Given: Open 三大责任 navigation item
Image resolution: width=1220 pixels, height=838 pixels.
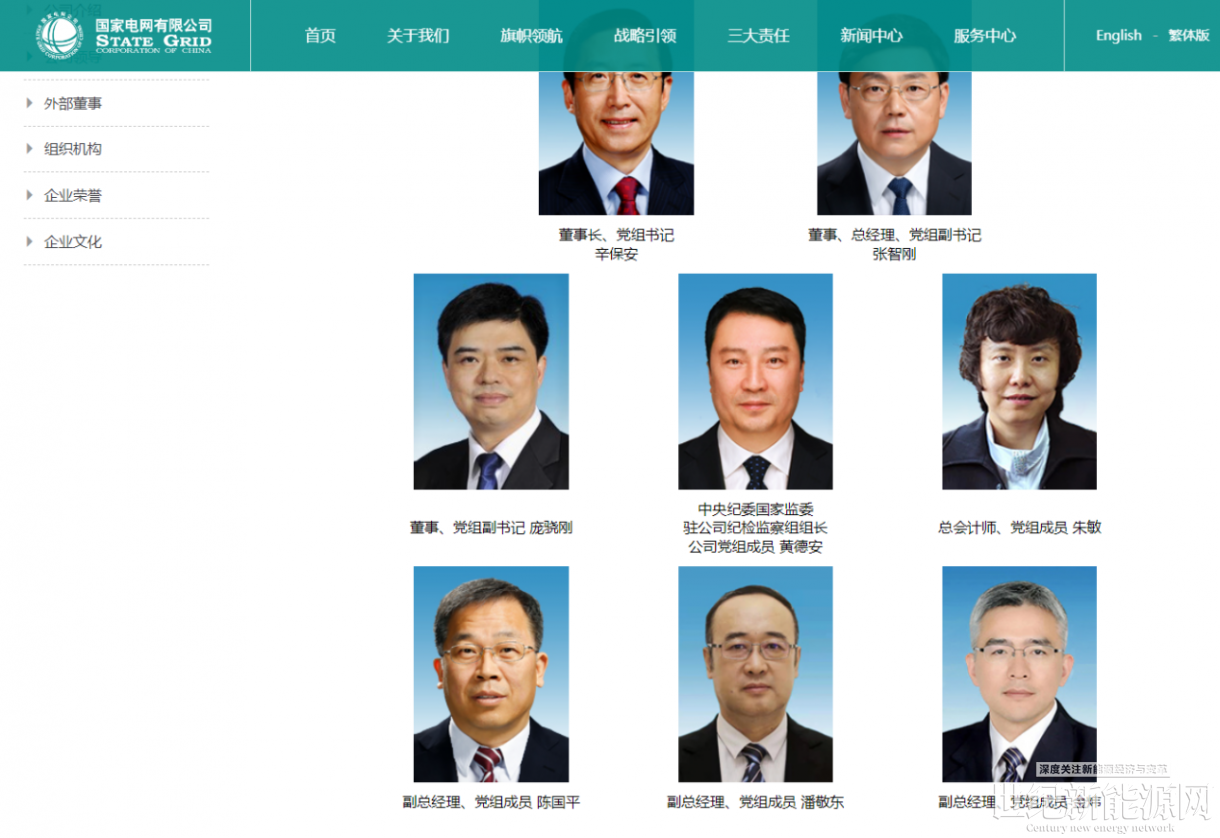Looking at the screenshot, I should [x=758, y=36].
